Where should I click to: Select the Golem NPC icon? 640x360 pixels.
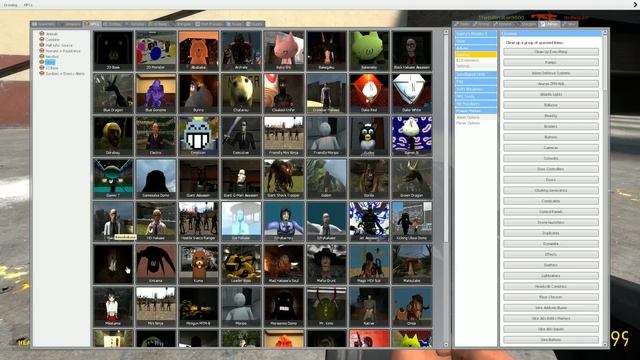(327, 179)
